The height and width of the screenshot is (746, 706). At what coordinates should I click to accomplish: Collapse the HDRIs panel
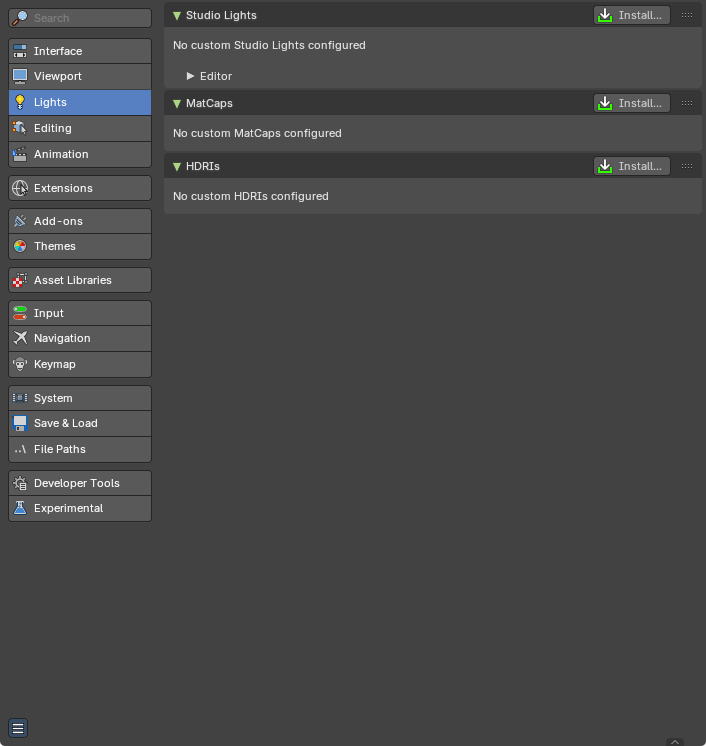[x=177, y=167]
